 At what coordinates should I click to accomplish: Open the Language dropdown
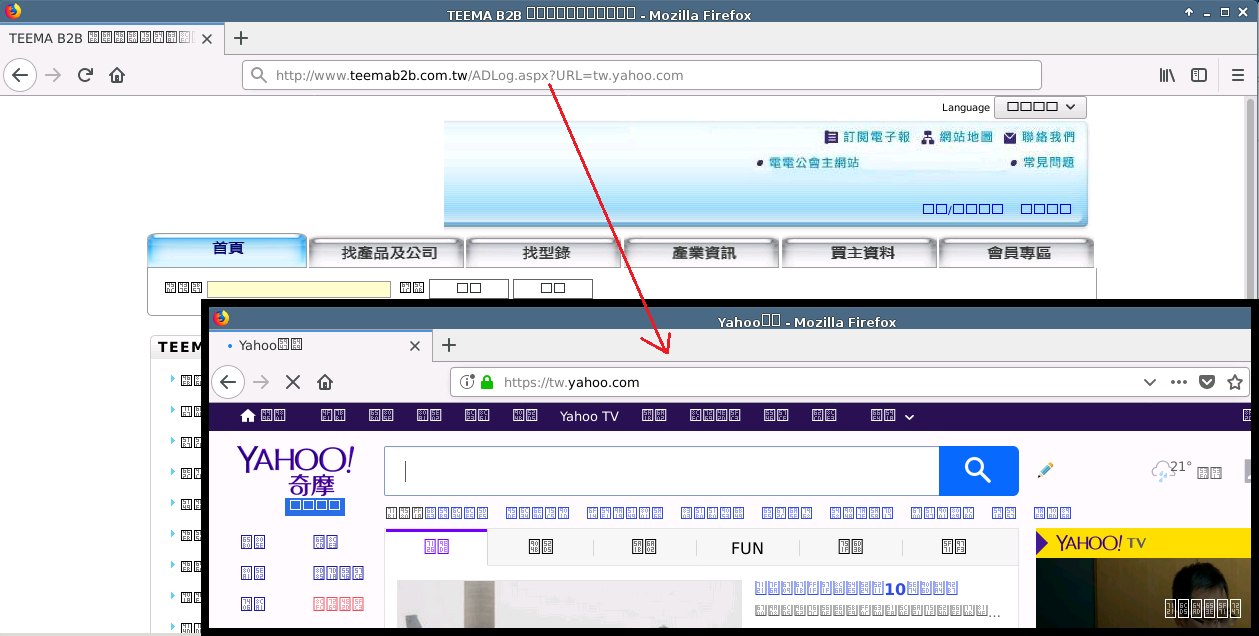[x=1040, y=107]
